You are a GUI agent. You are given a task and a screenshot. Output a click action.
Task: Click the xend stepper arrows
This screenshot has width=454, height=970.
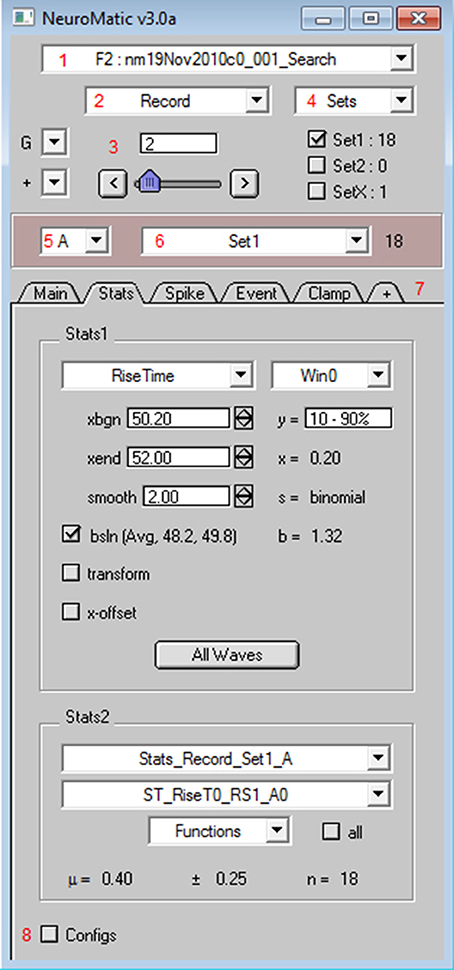click(244, 458)
